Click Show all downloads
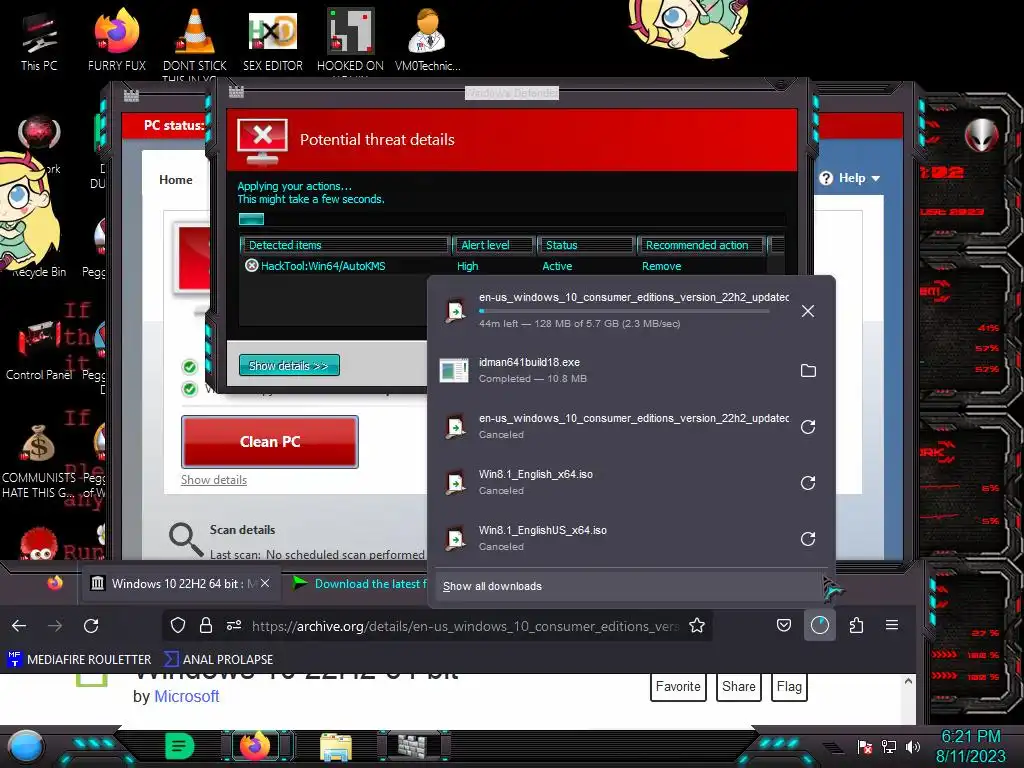This screenshot has width=1024, height=768. click(631, 586)
